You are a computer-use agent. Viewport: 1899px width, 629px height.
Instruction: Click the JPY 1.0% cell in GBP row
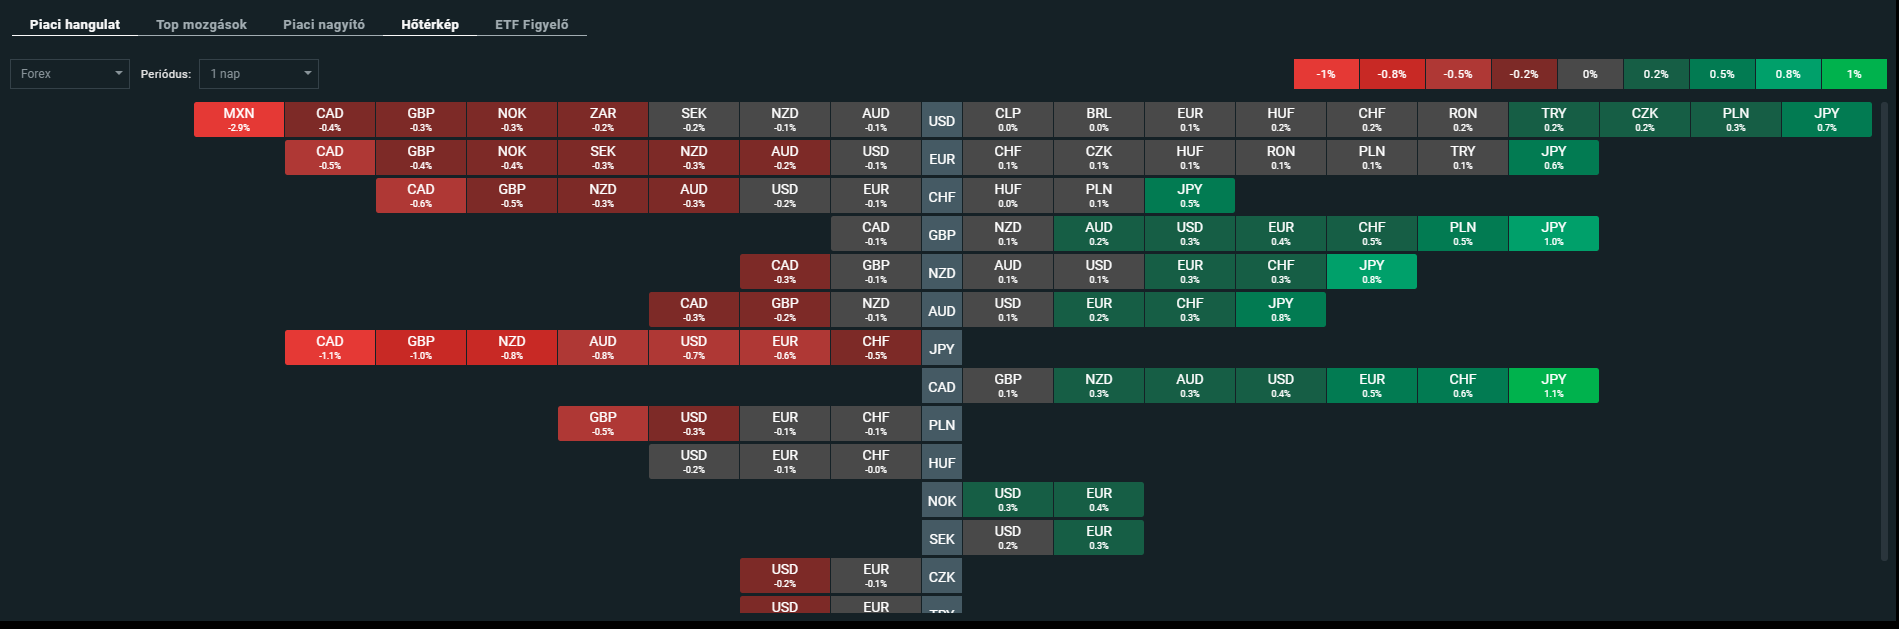tap(1553, 234)
